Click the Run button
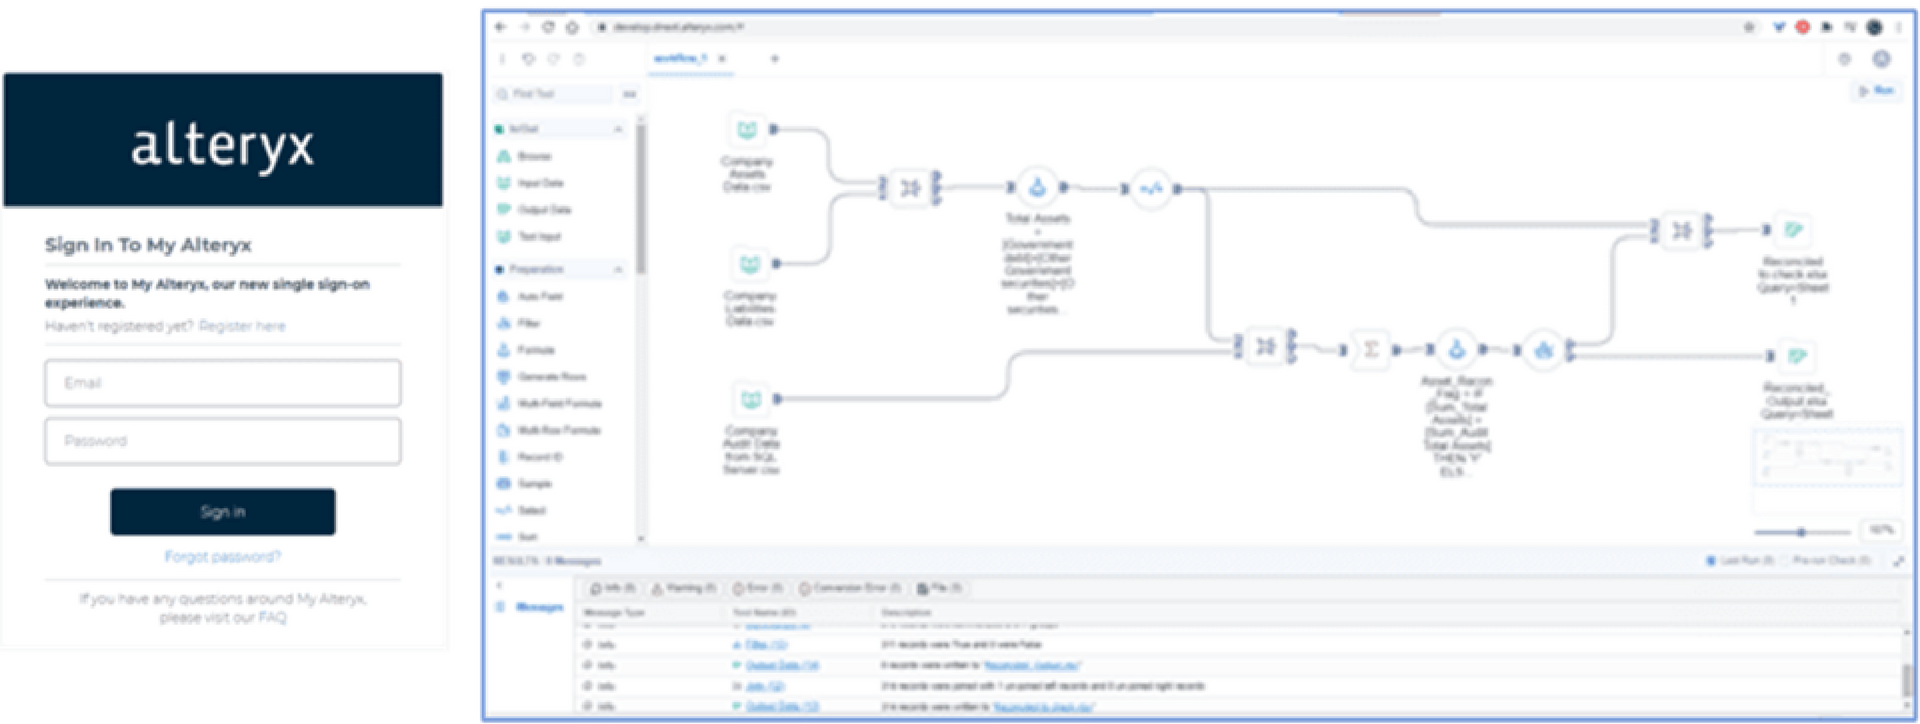 point(1876,91)
